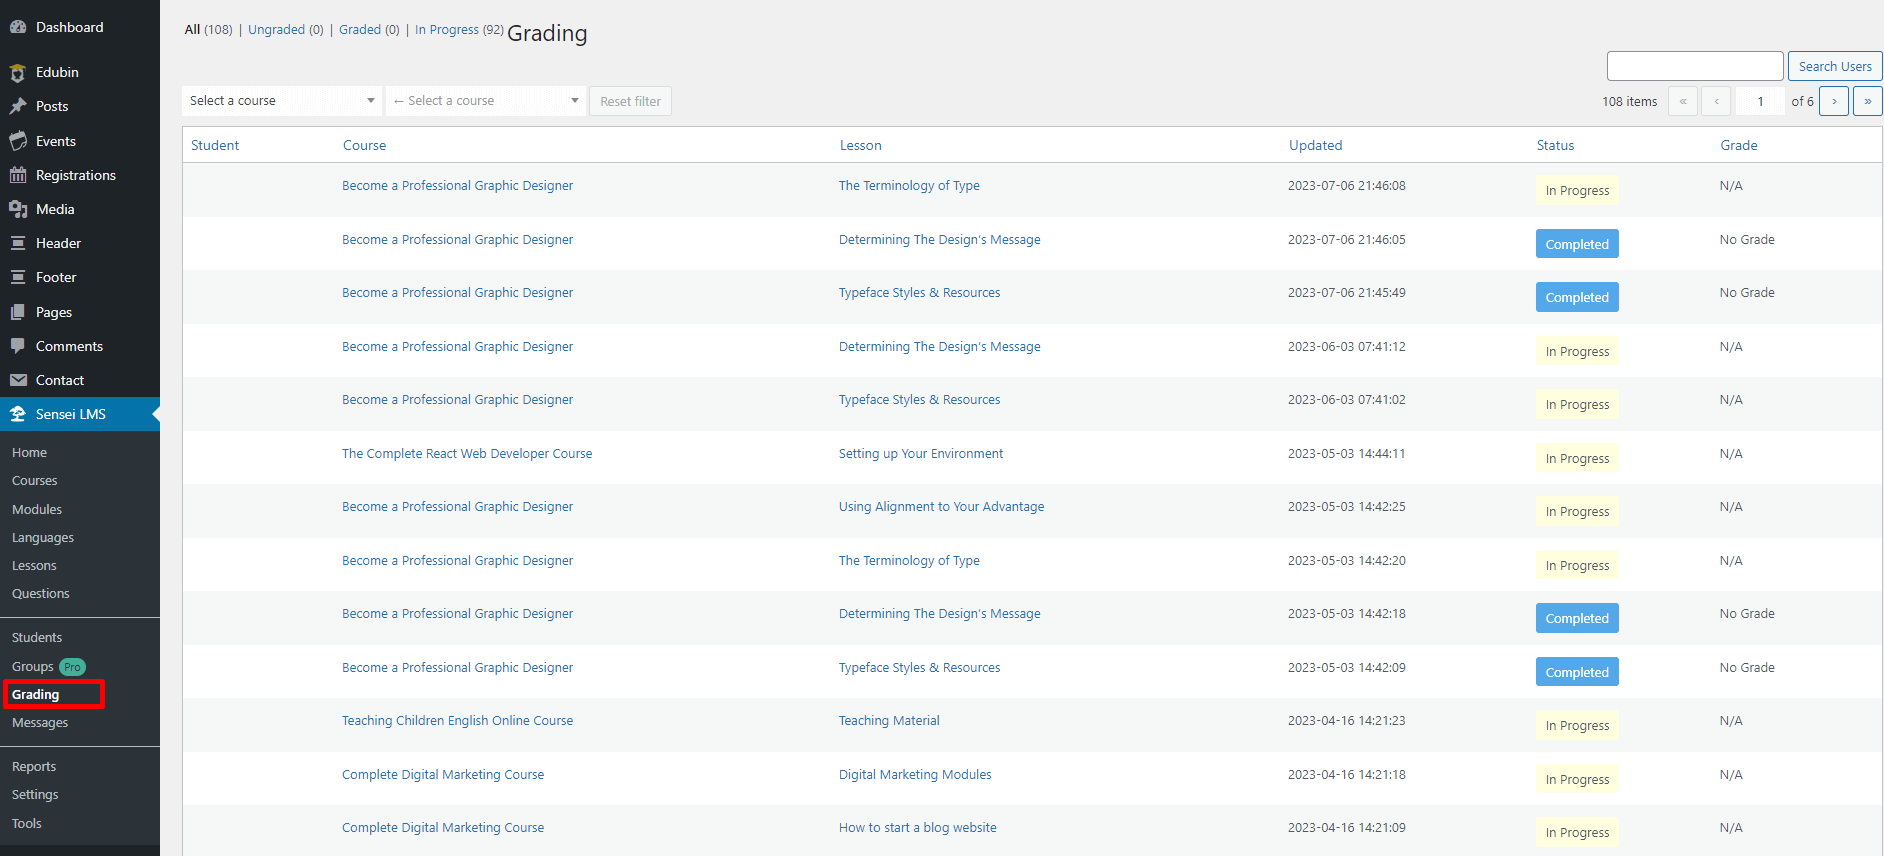Screen dimensions: 1884x856
Task: Open The Complete React Web Developer Course link
Action: coord(467,454)
